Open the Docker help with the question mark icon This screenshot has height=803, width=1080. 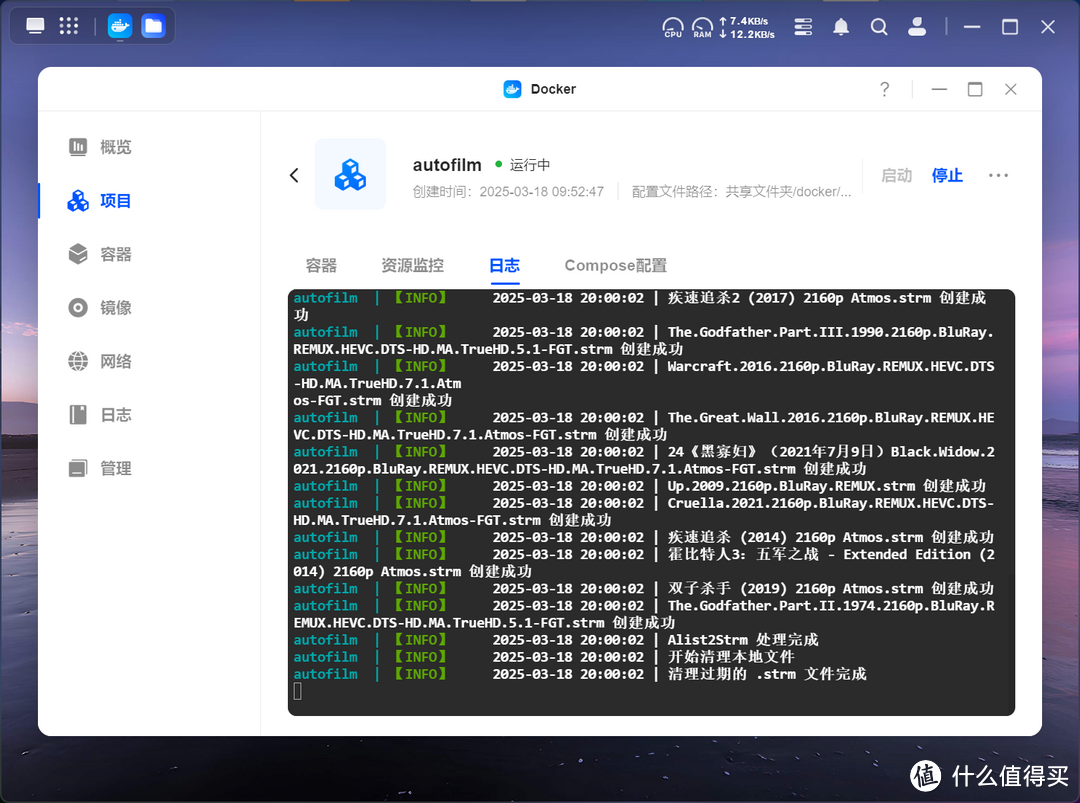tap(884, 89)
